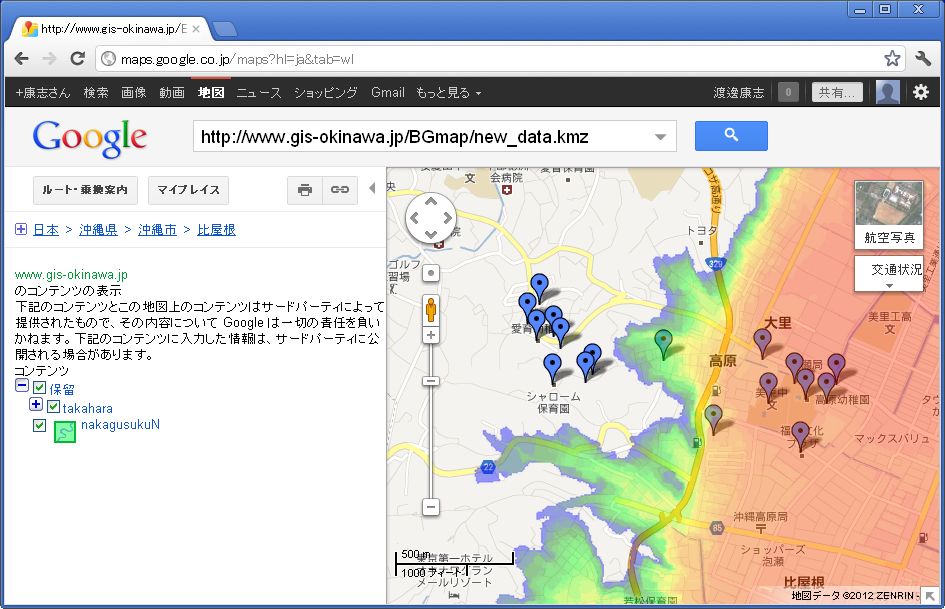Expand the takahara tree node

(36, 404)
